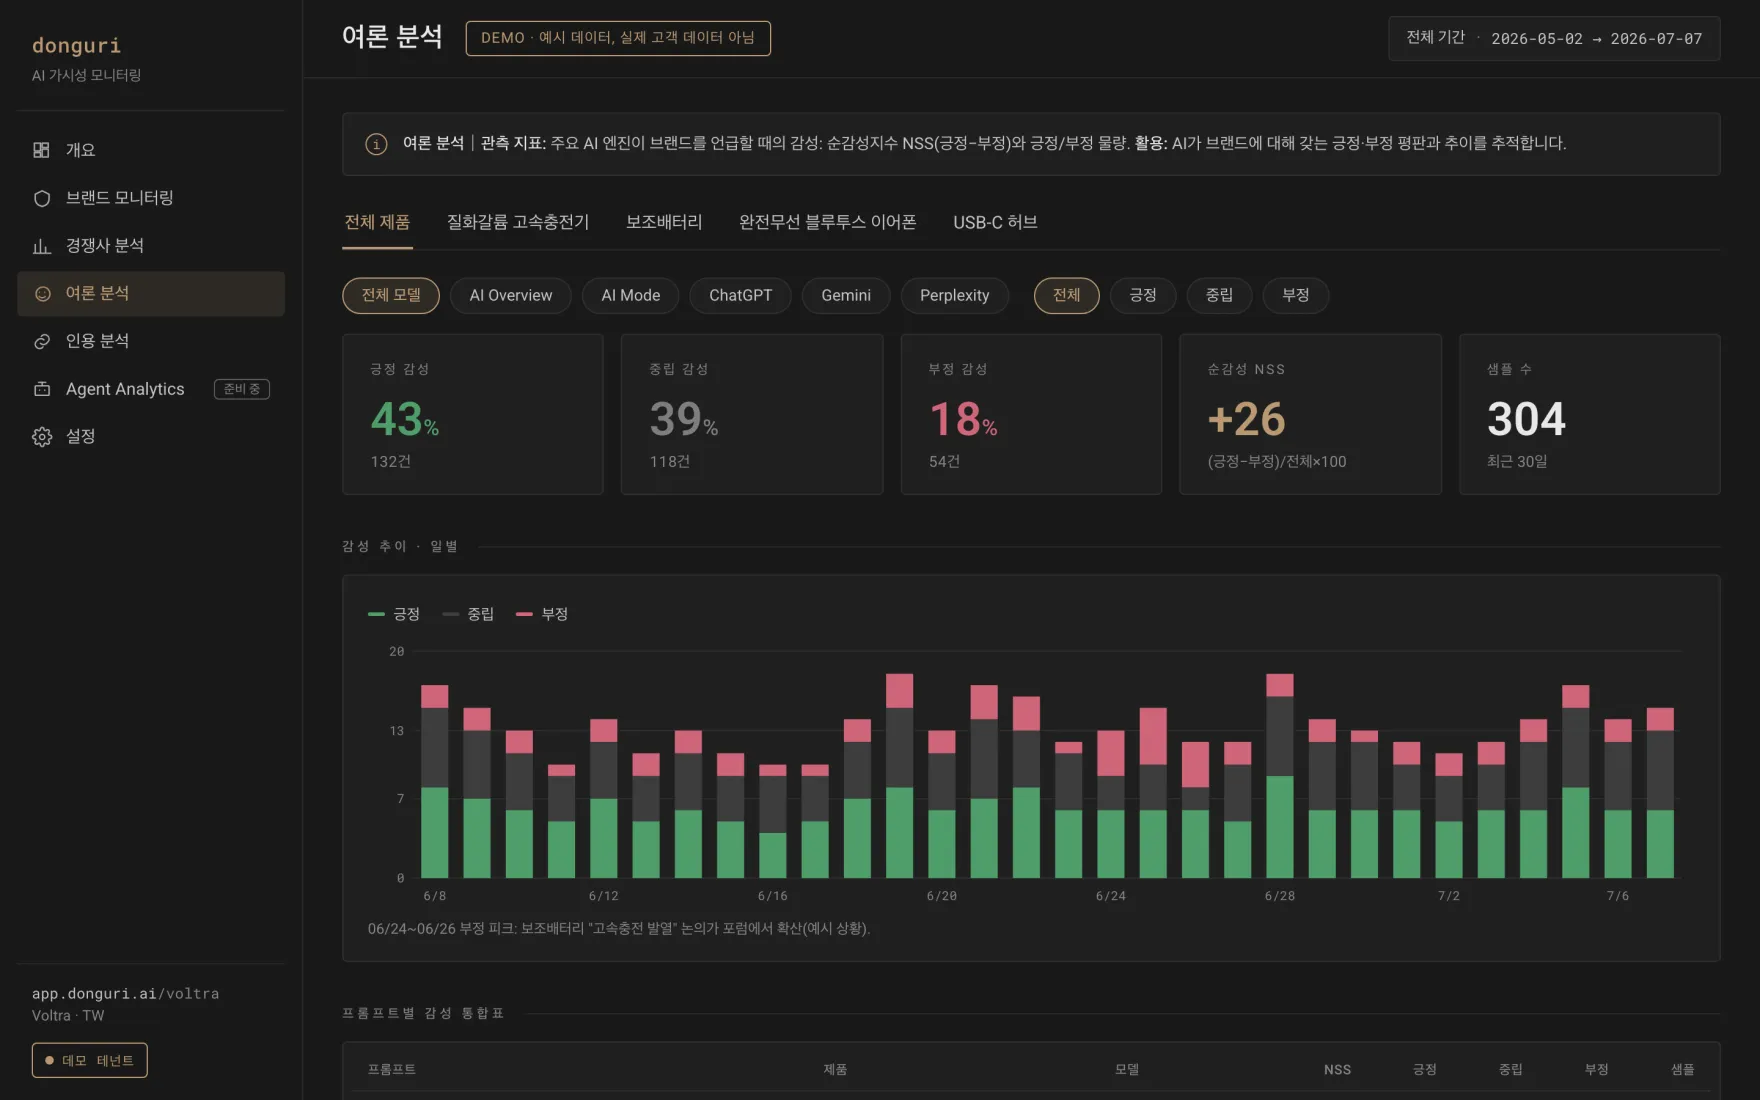Filter by Gemini model
This screenshot has height=1100, width=1760.
coord(846,295)
